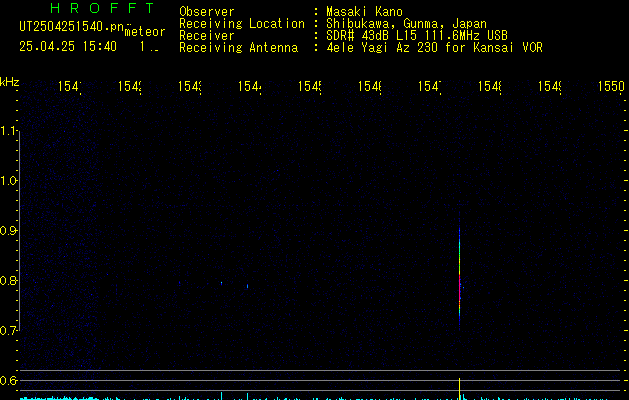This screenshot has height=400, width=629.
Task: Click the 1543 time axis tick label
Action: (189, 87)
